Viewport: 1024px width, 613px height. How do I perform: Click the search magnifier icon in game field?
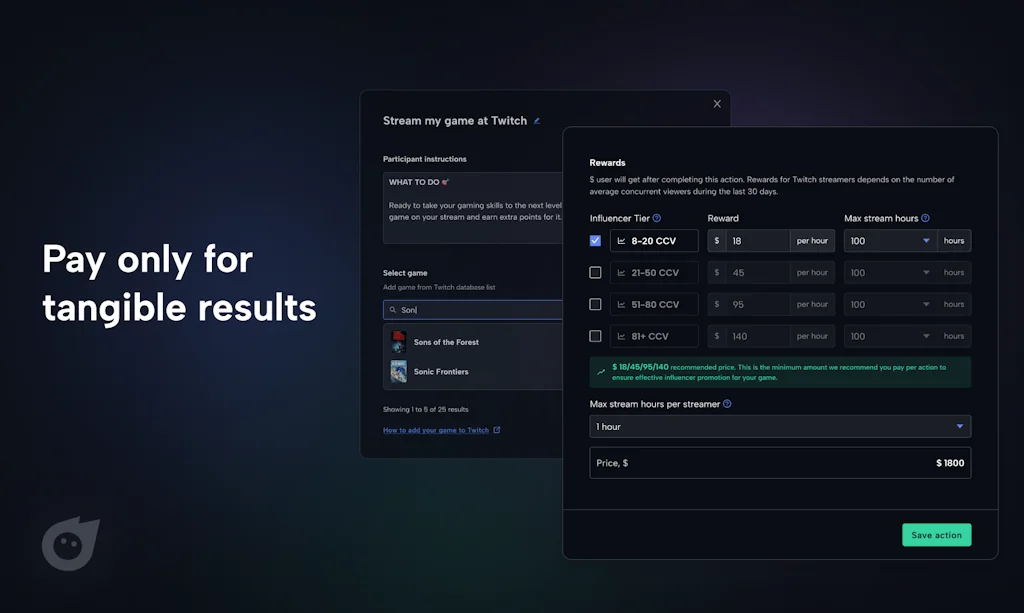[392, 310]
